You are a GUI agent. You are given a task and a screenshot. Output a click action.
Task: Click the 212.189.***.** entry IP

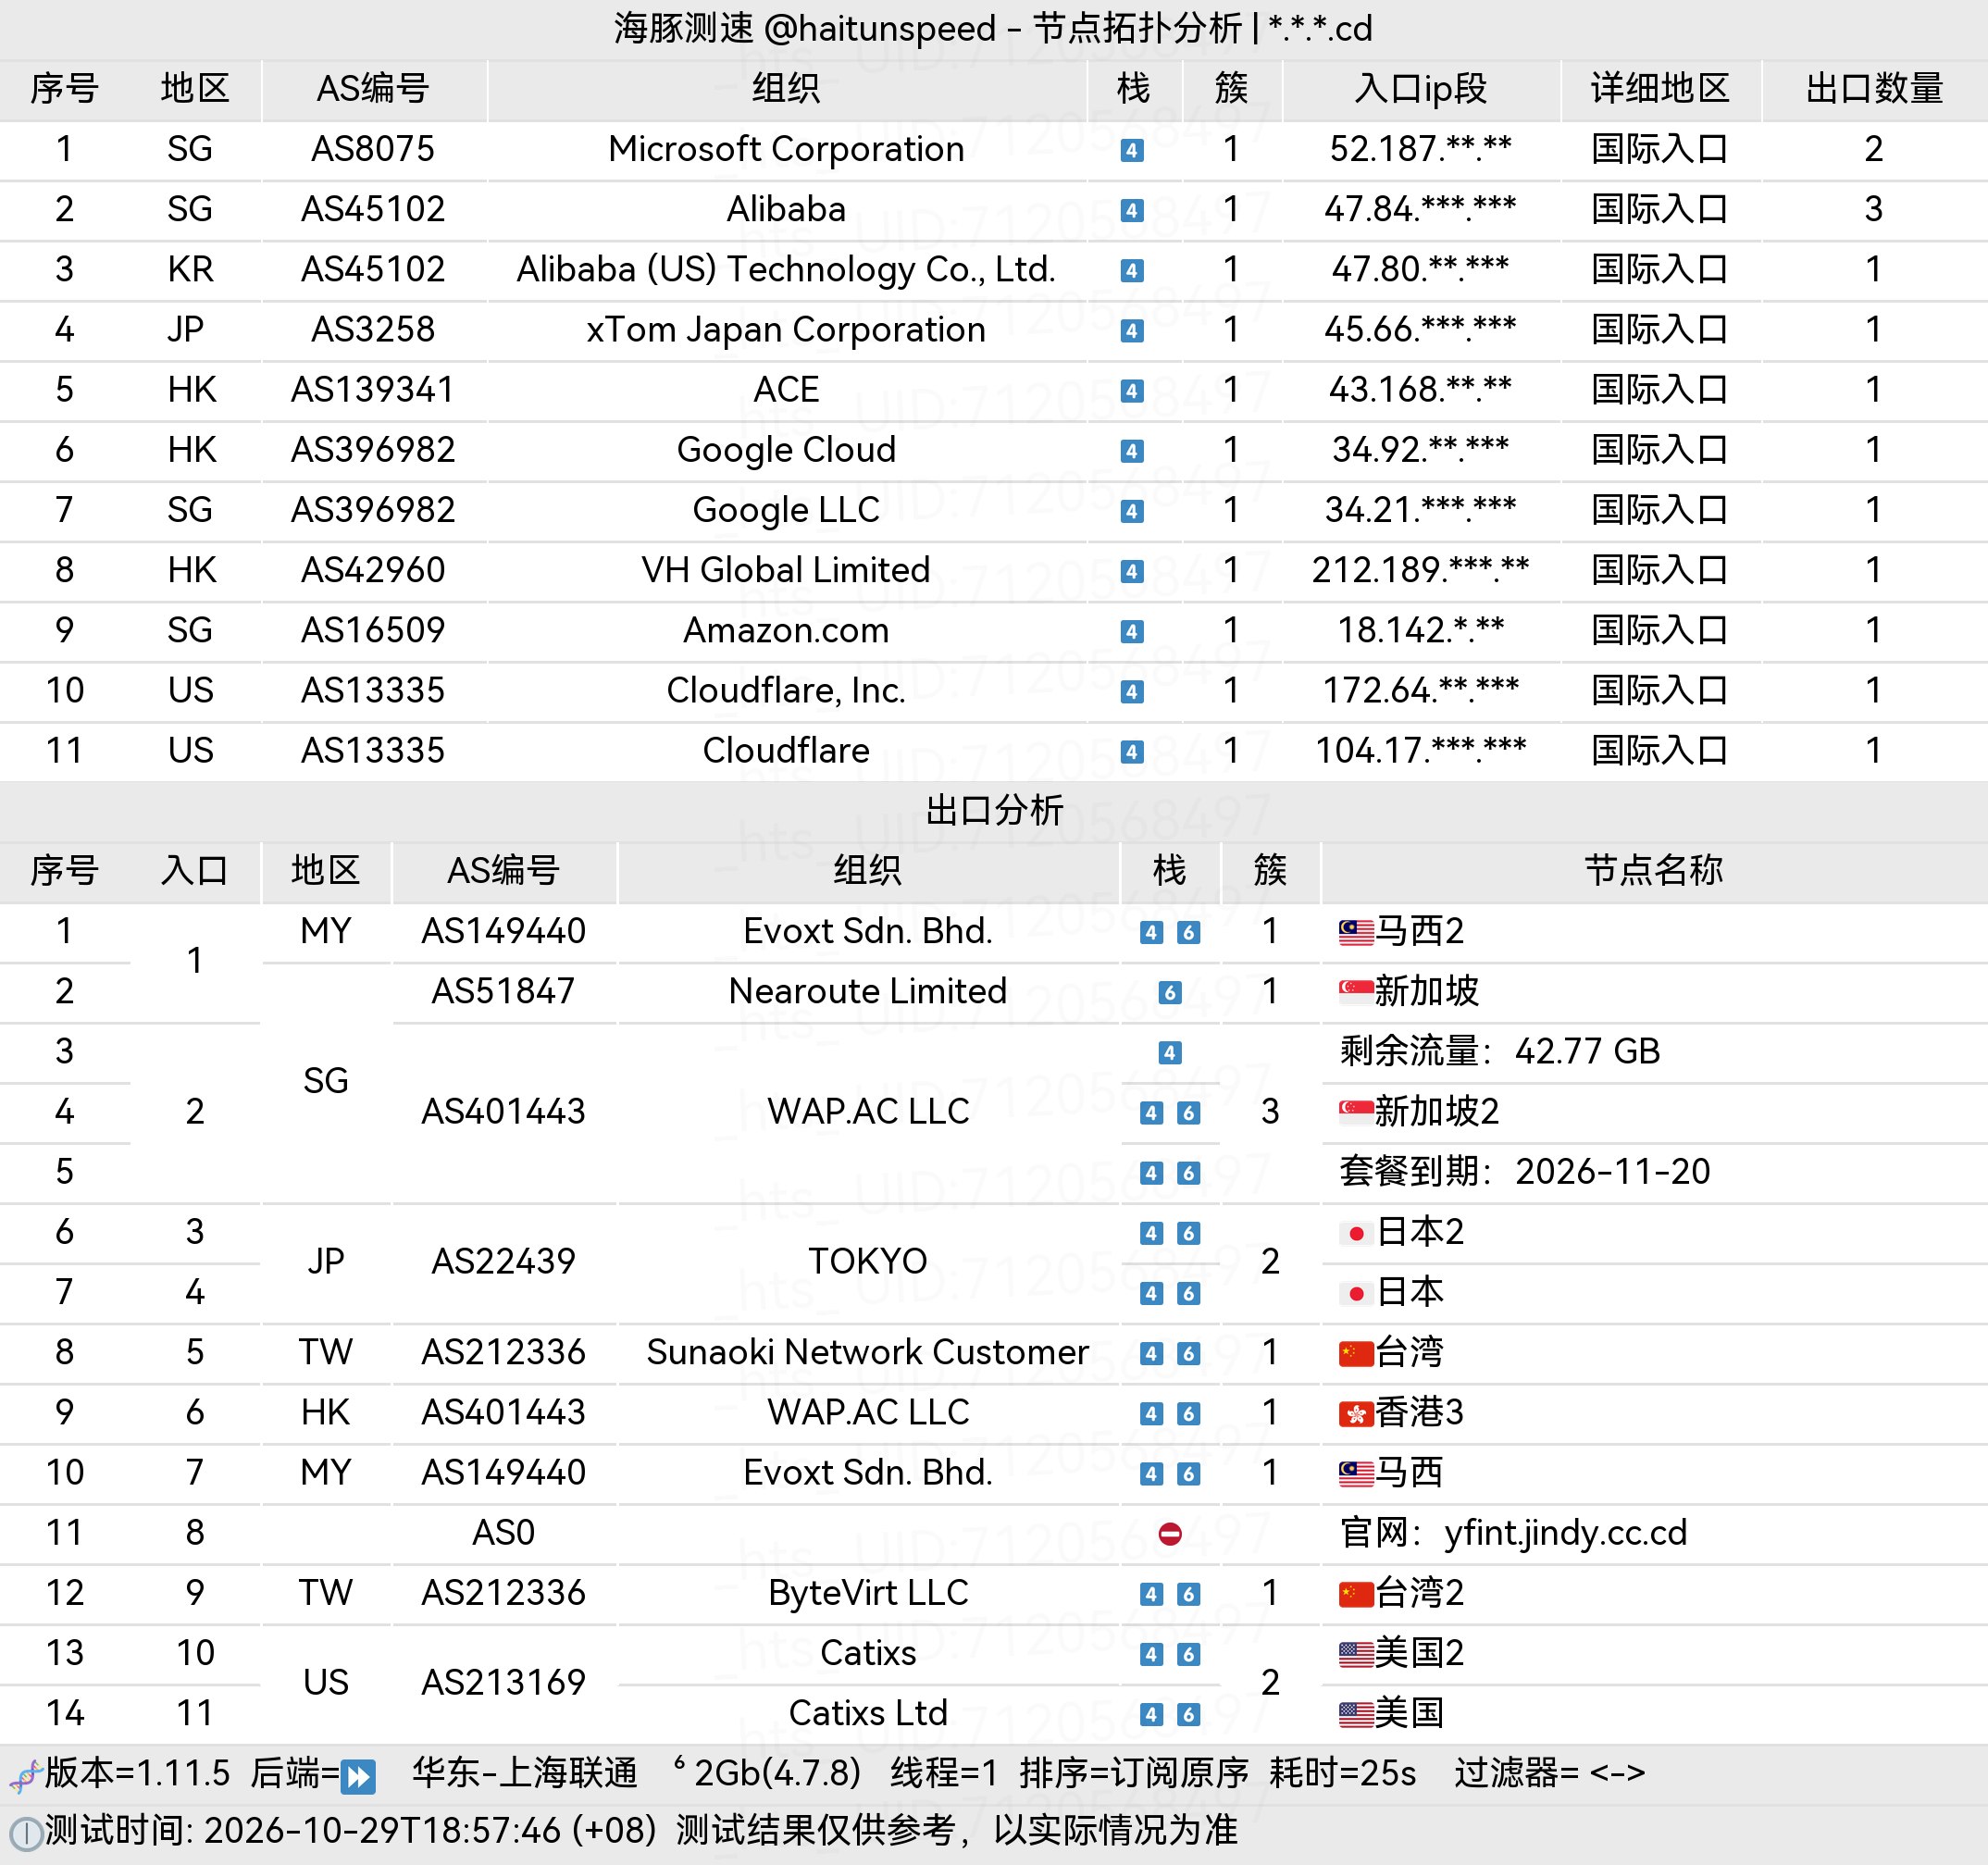coord(1421,570)
